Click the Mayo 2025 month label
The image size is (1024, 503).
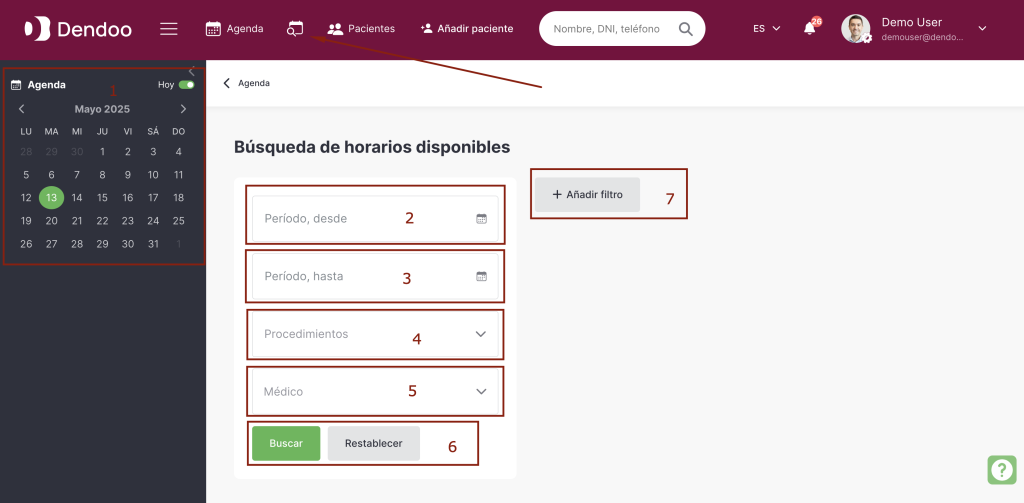tap(103, 109)
